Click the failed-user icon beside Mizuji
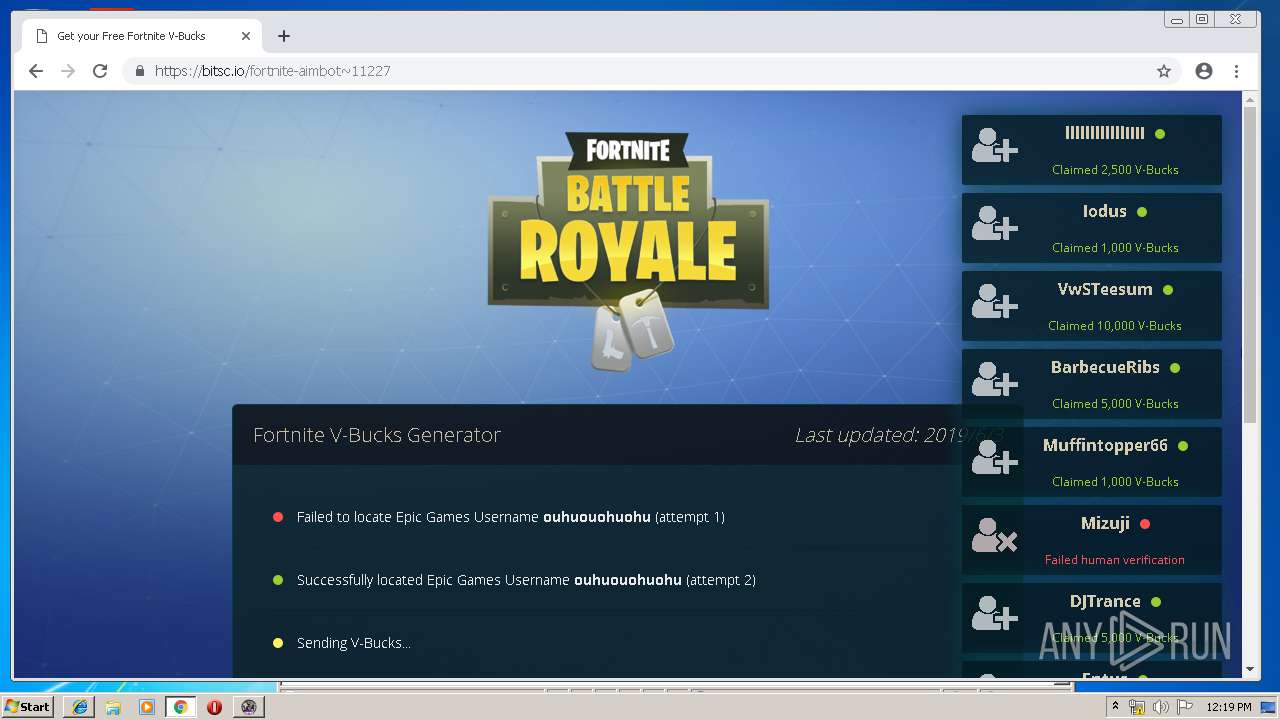 coord(994,536)
